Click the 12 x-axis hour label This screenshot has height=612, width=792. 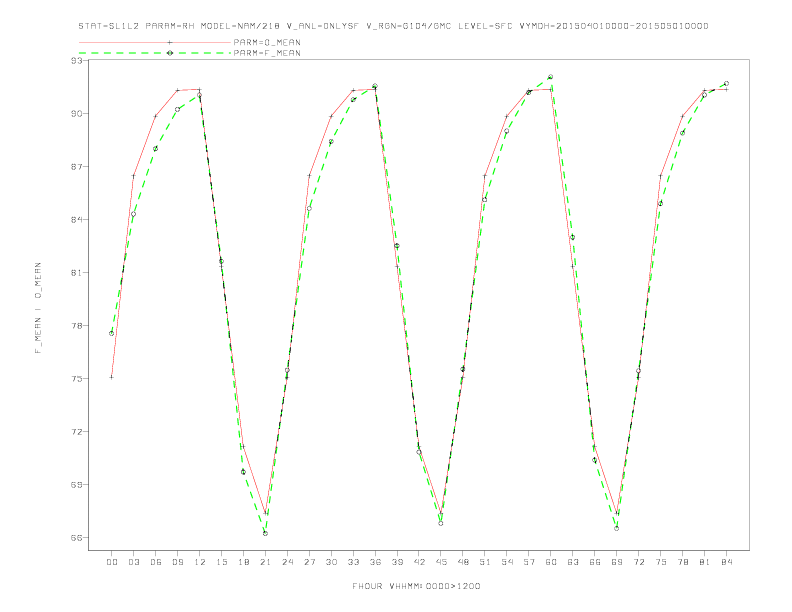point(200,562)
